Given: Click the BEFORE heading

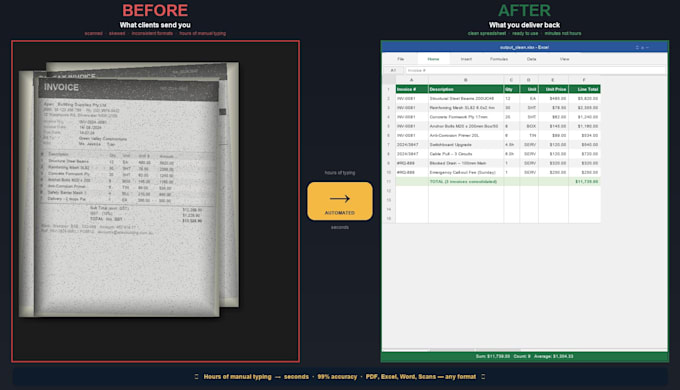Looking at the screenshot, I should (x=155, y=10).
